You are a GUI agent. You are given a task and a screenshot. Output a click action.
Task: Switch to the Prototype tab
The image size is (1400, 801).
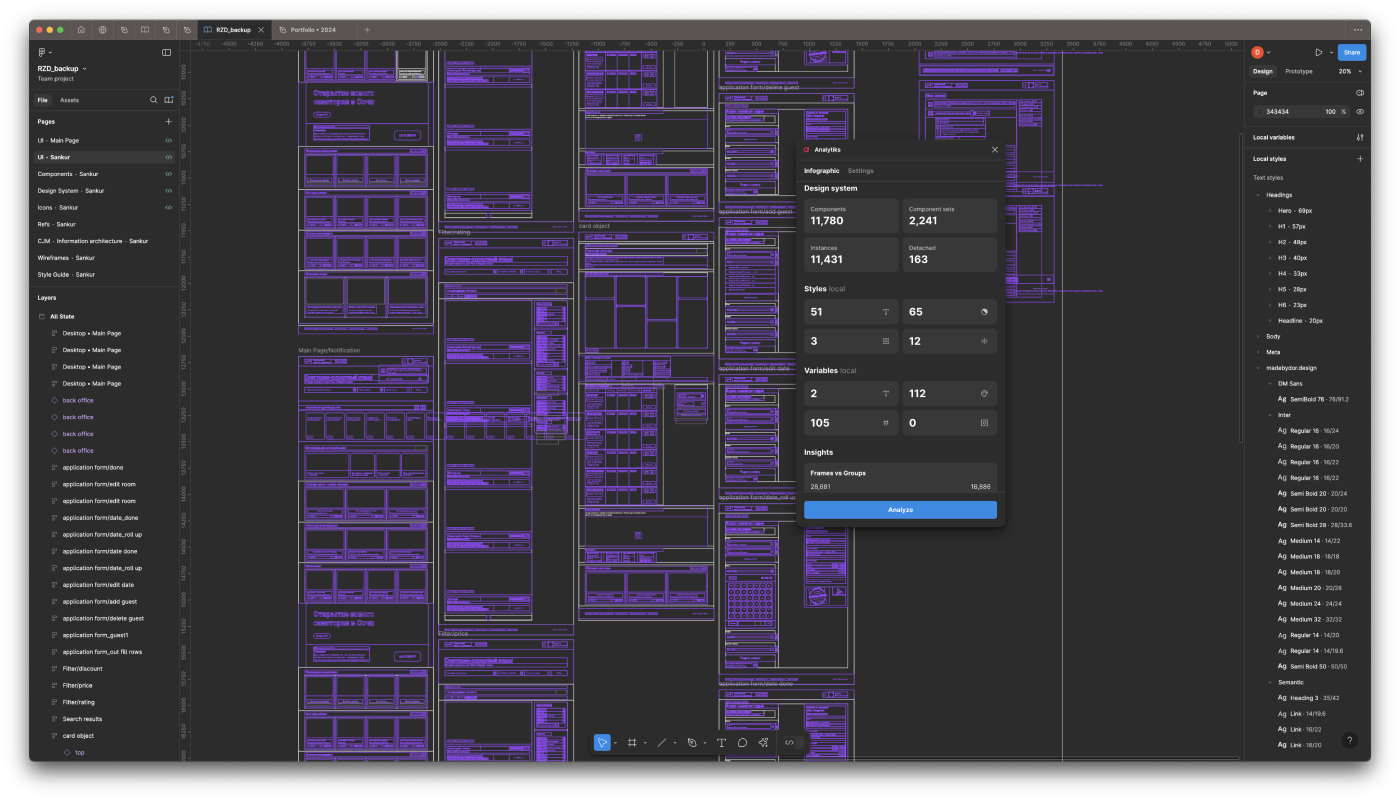pyautogui.click(x=1297, y=71)
